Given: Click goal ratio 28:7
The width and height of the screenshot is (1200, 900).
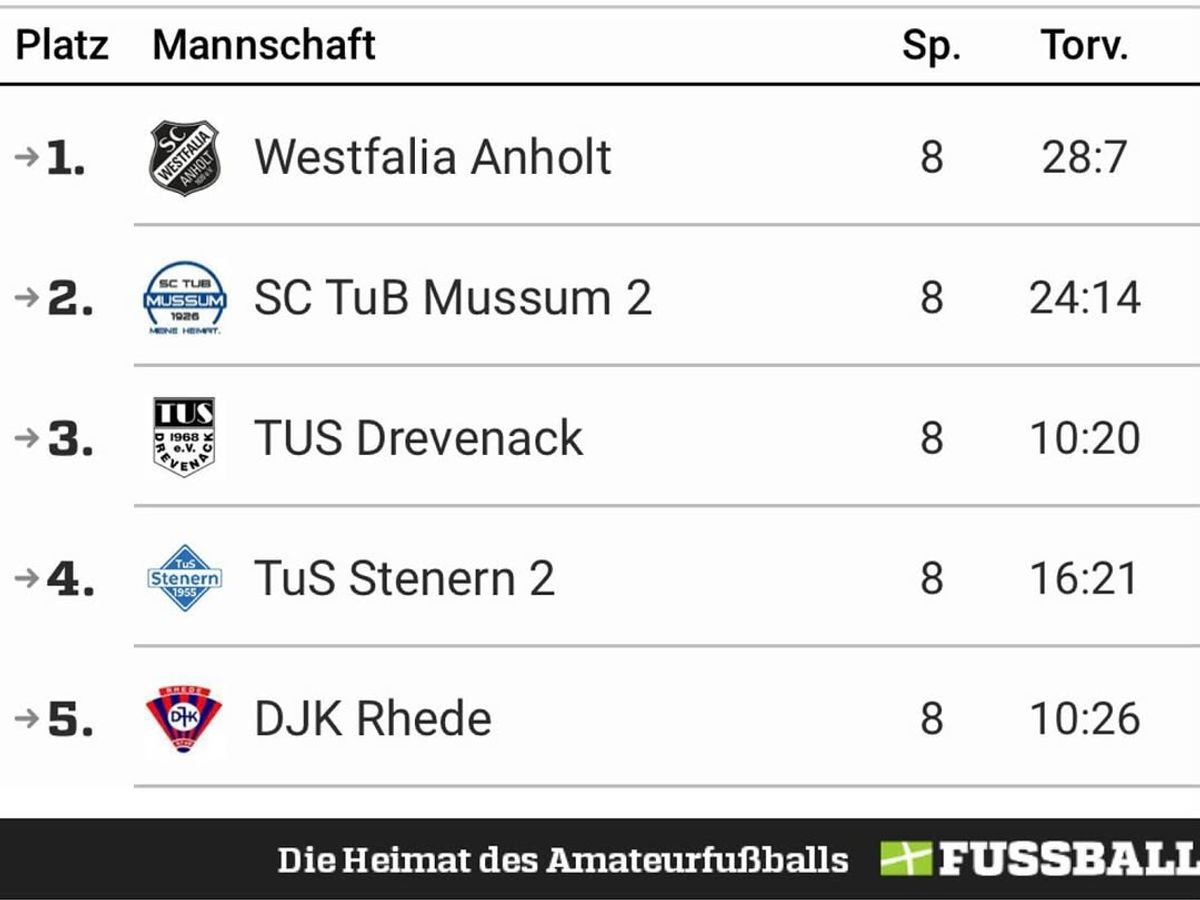Looking at the screenshot, I should point(1085,157).
